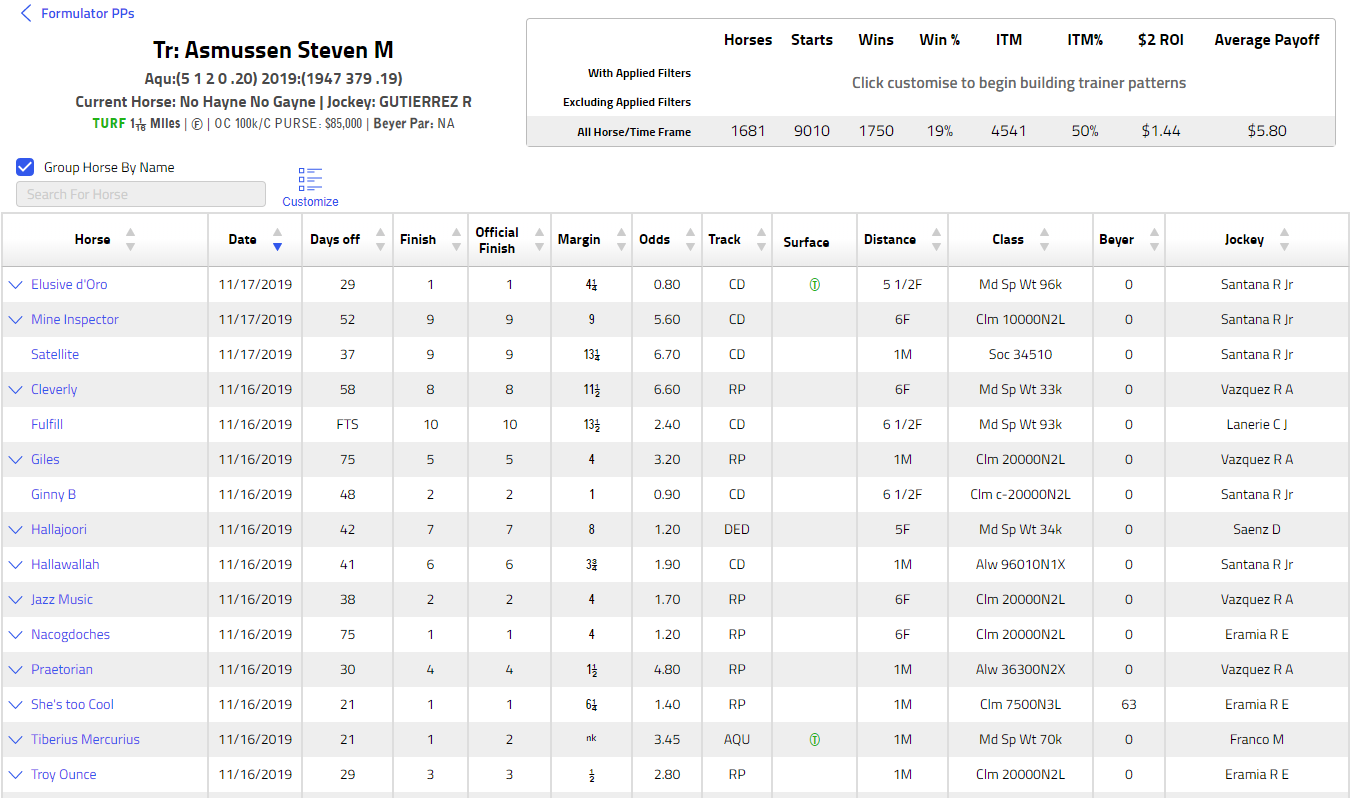This screenshot has height=798, width=1353.
Task: Sort by the Date column arrows
Action: point(277,240)
